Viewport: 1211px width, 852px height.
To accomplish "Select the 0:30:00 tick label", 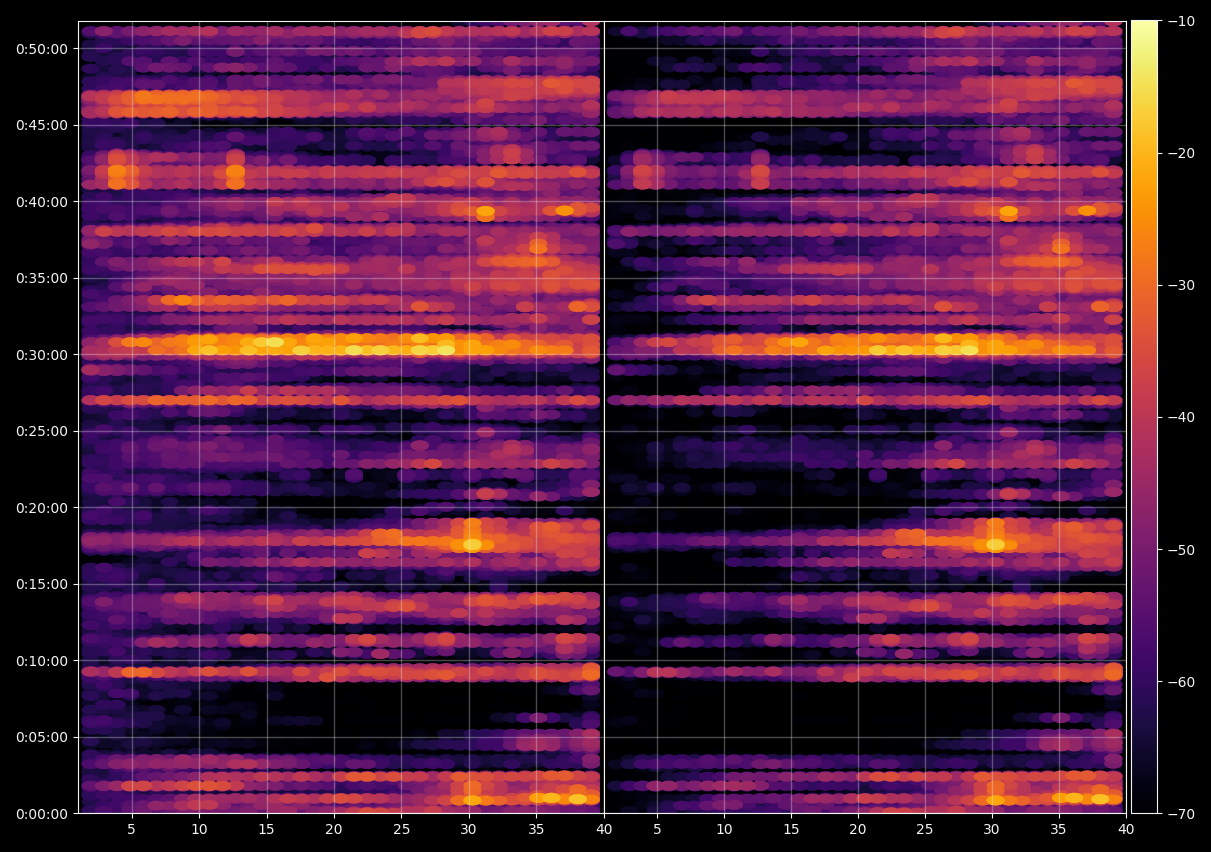I will point(42,355).
